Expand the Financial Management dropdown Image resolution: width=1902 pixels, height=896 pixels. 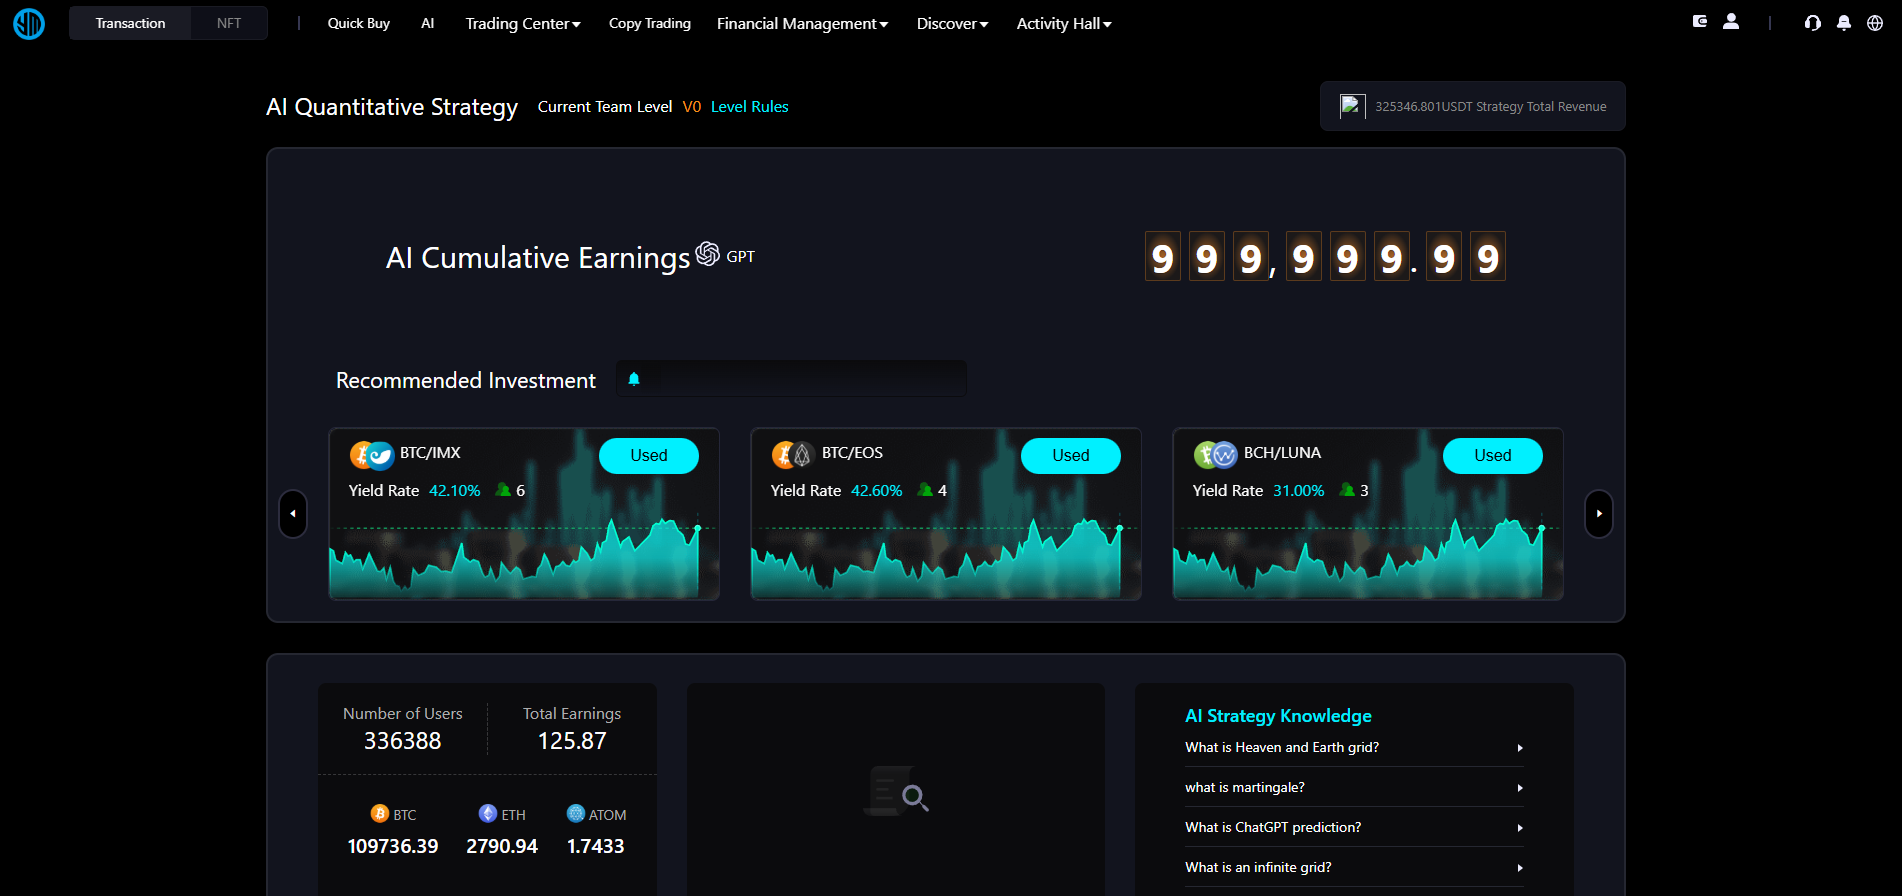tap(802, 23)
